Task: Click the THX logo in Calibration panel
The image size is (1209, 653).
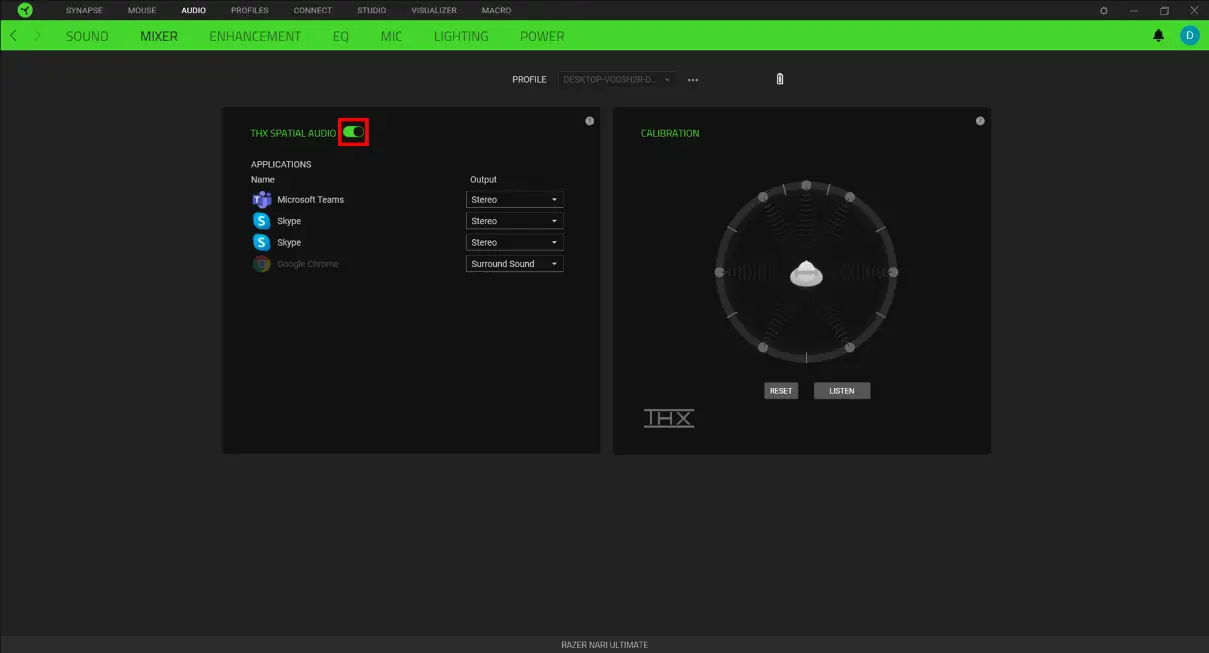Action: (x=667, y=417)
